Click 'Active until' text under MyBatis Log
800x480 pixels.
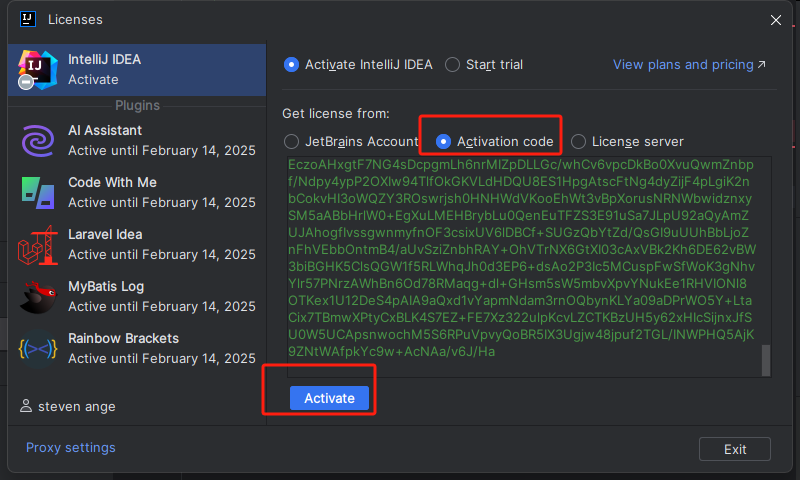[x=162, y=307]
